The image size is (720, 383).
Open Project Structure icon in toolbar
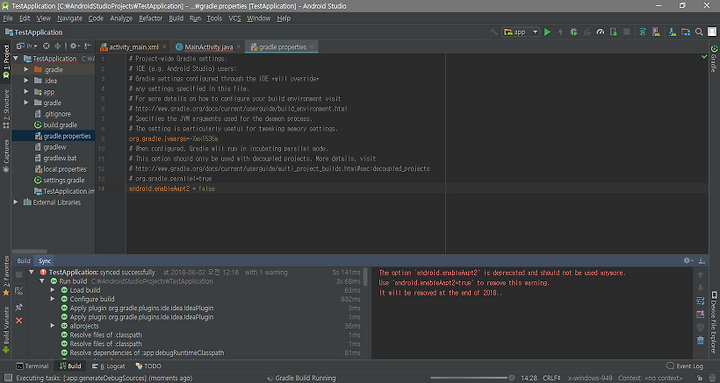686,32
